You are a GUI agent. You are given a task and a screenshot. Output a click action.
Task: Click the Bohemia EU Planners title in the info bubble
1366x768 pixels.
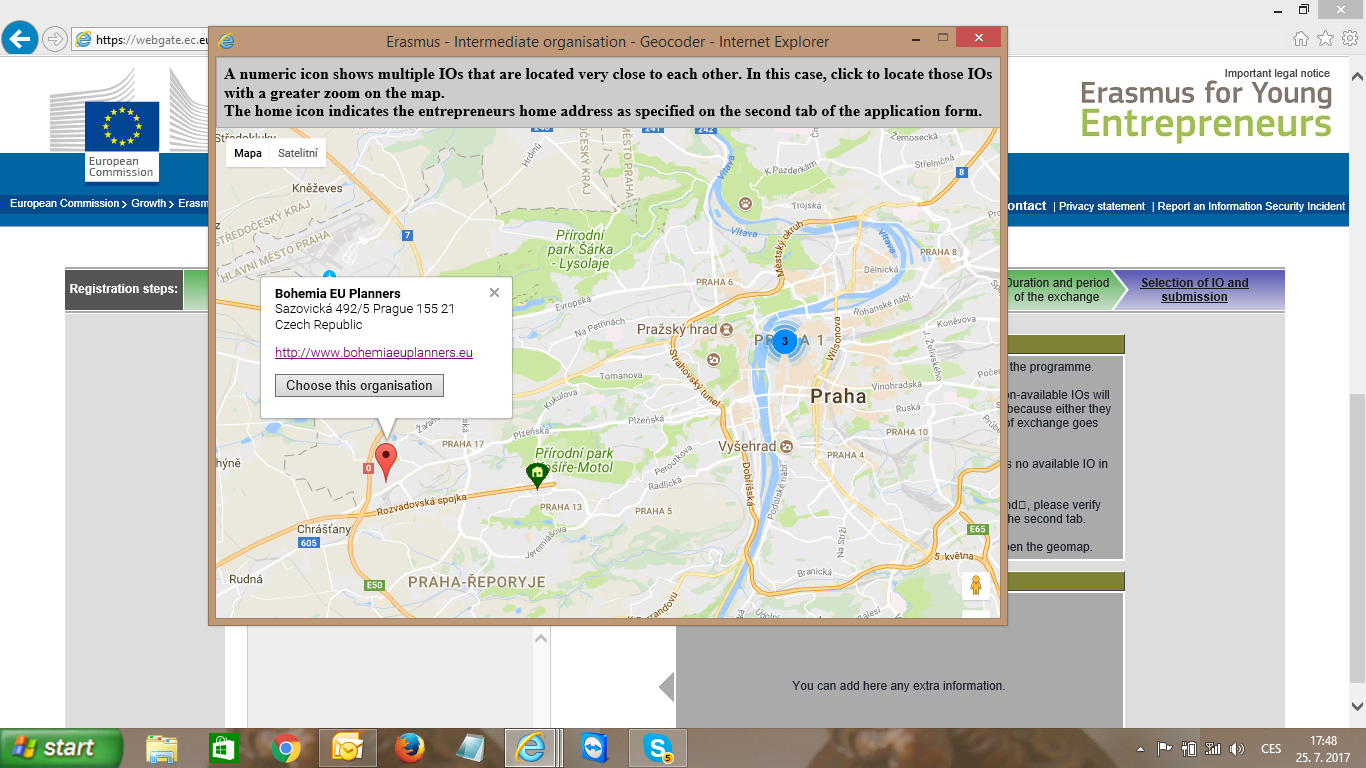coord(338,294)
